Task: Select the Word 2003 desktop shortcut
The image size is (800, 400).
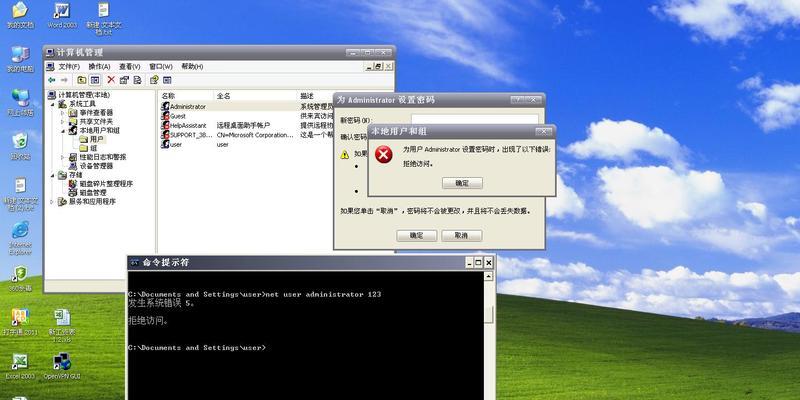Action: click(62, 15)
